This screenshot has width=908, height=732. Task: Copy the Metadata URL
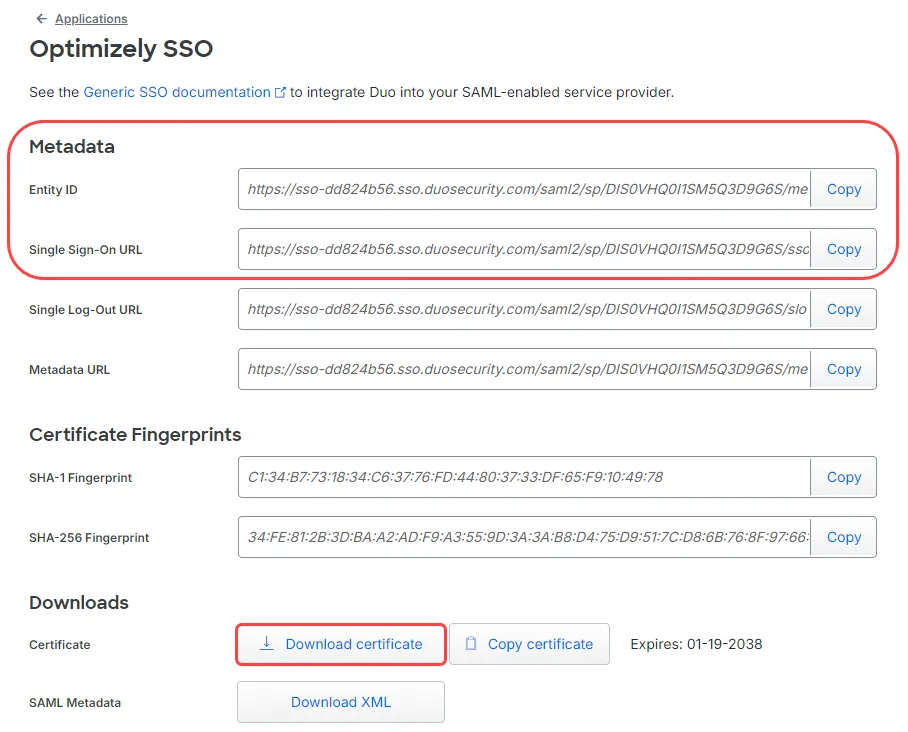click(x=843, y=369)
